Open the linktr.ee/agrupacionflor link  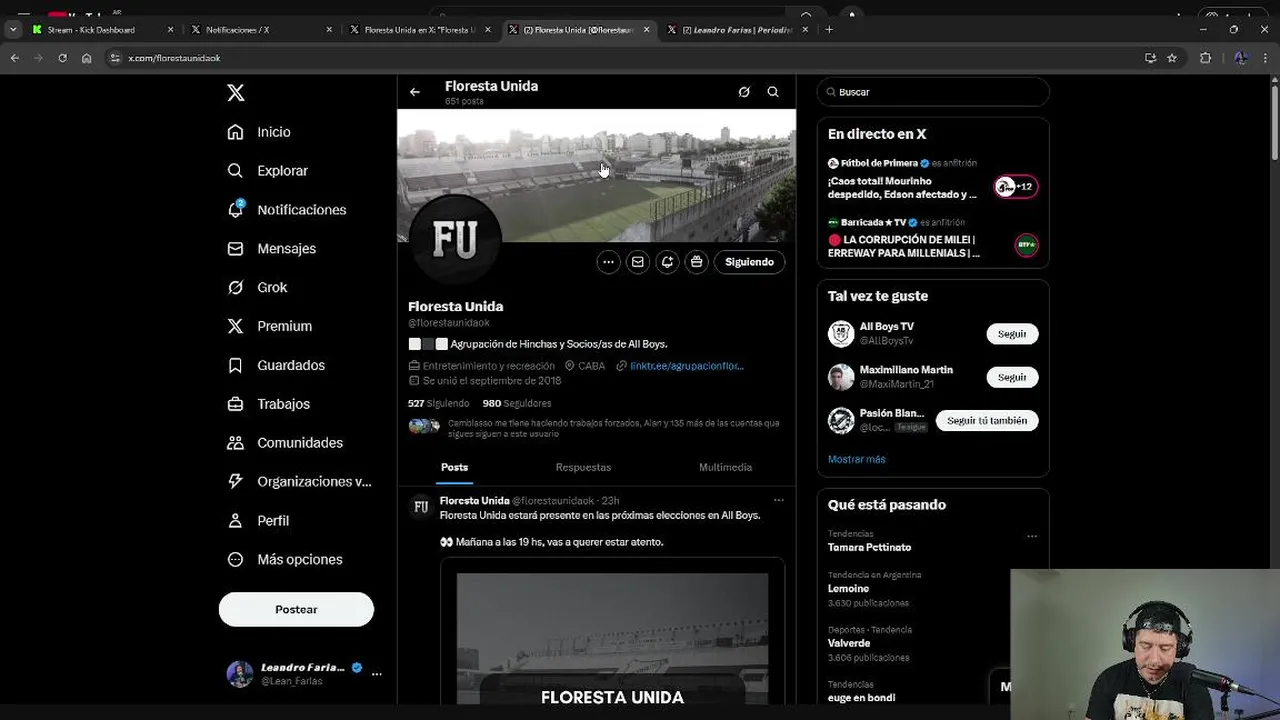(x=686, y=366)
